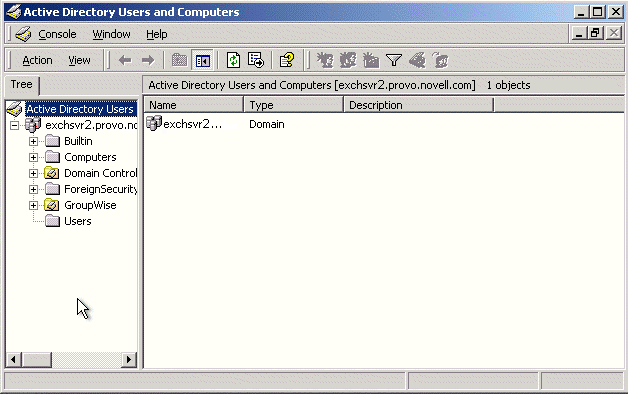The height and width of the screenshot is (394, 628).
Task: Click the Help toolbar icon with question mark
Action: tap(287, 60)
